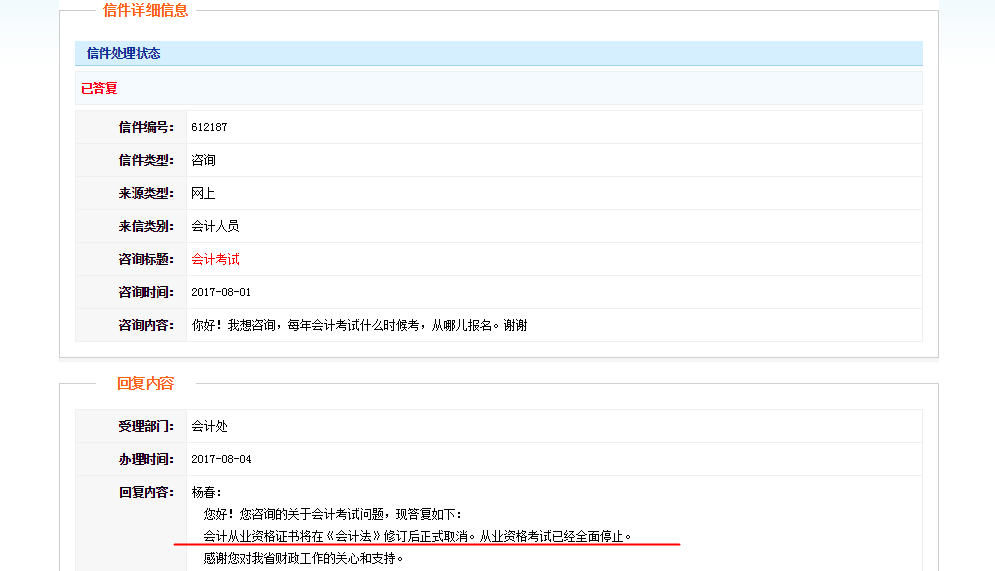Viewport: 995px width, 571px height.
Task: Click the 信件类型 label
Action: click(146, 160)
